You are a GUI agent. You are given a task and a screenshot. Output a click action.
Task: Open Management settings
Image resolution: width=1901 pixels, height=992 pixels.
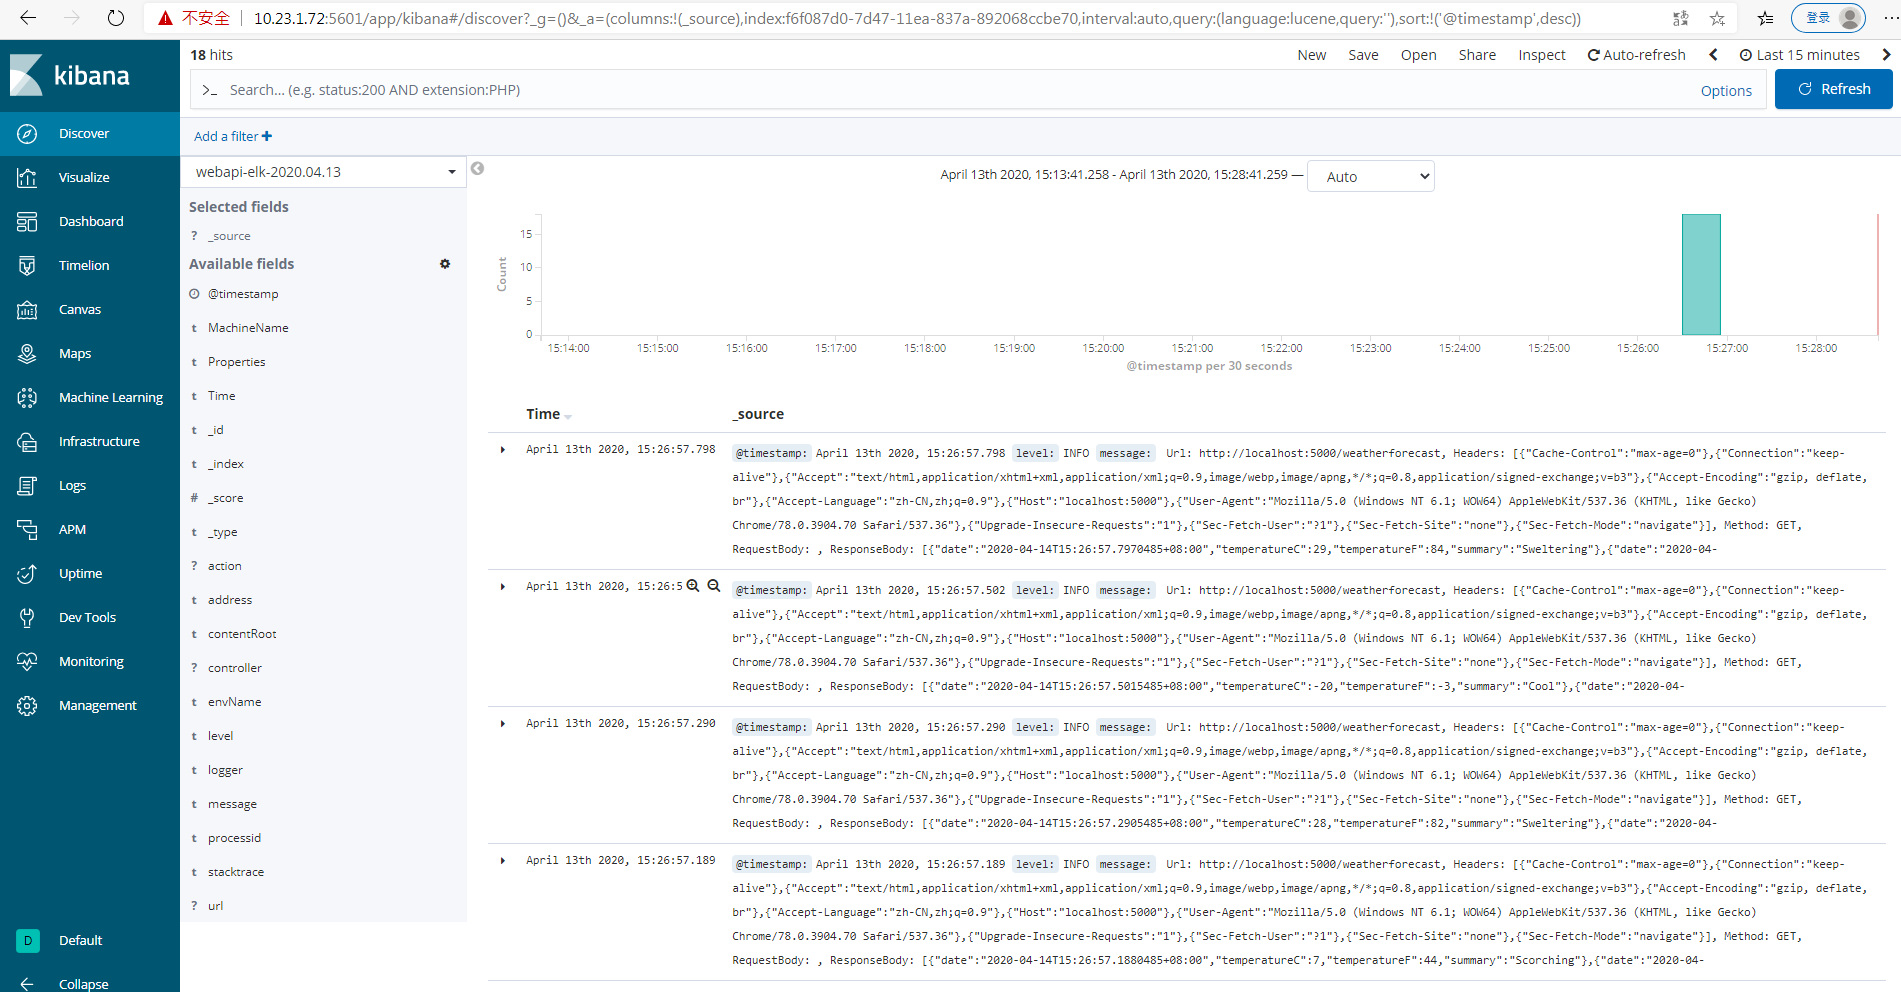coord(99,705)
